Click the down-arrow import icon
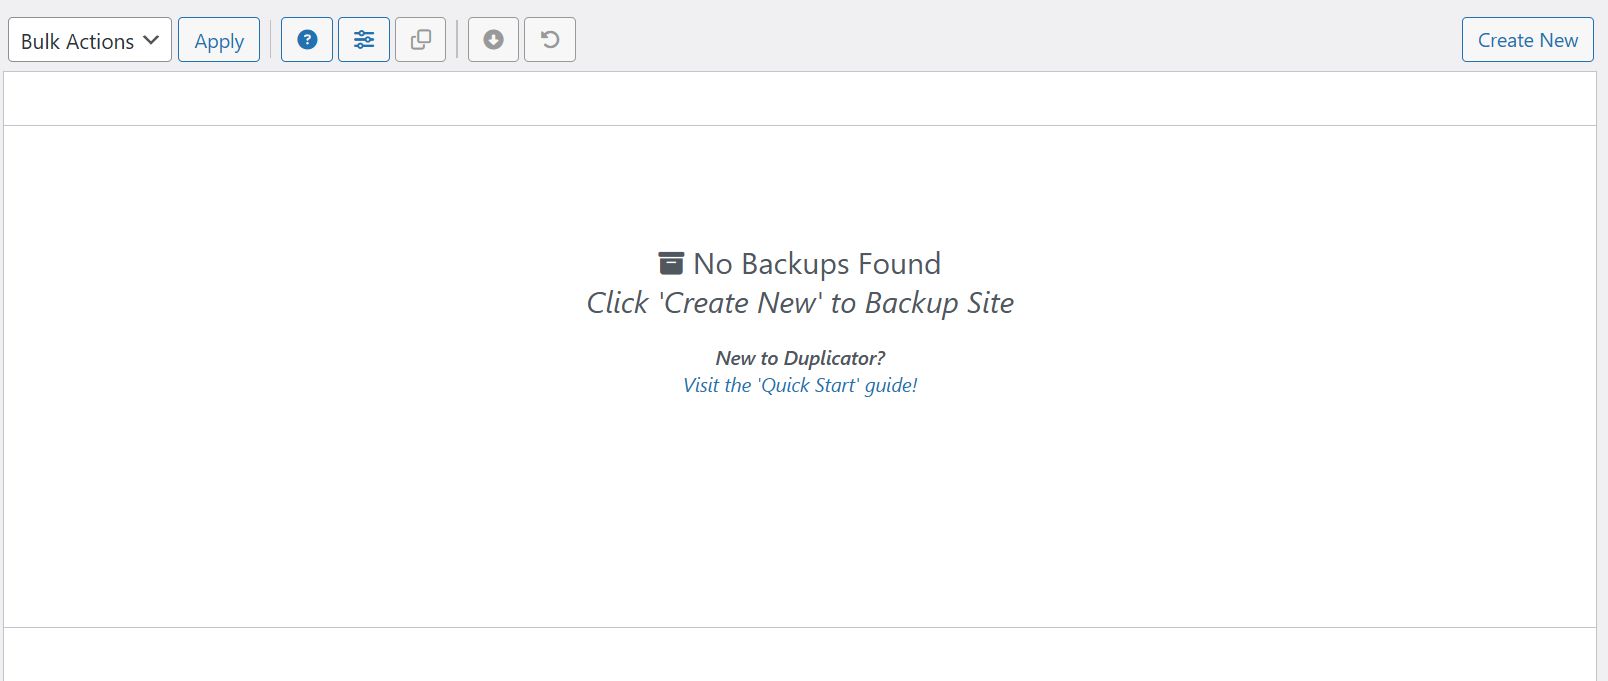1608x681 pixels. [493, 40]
